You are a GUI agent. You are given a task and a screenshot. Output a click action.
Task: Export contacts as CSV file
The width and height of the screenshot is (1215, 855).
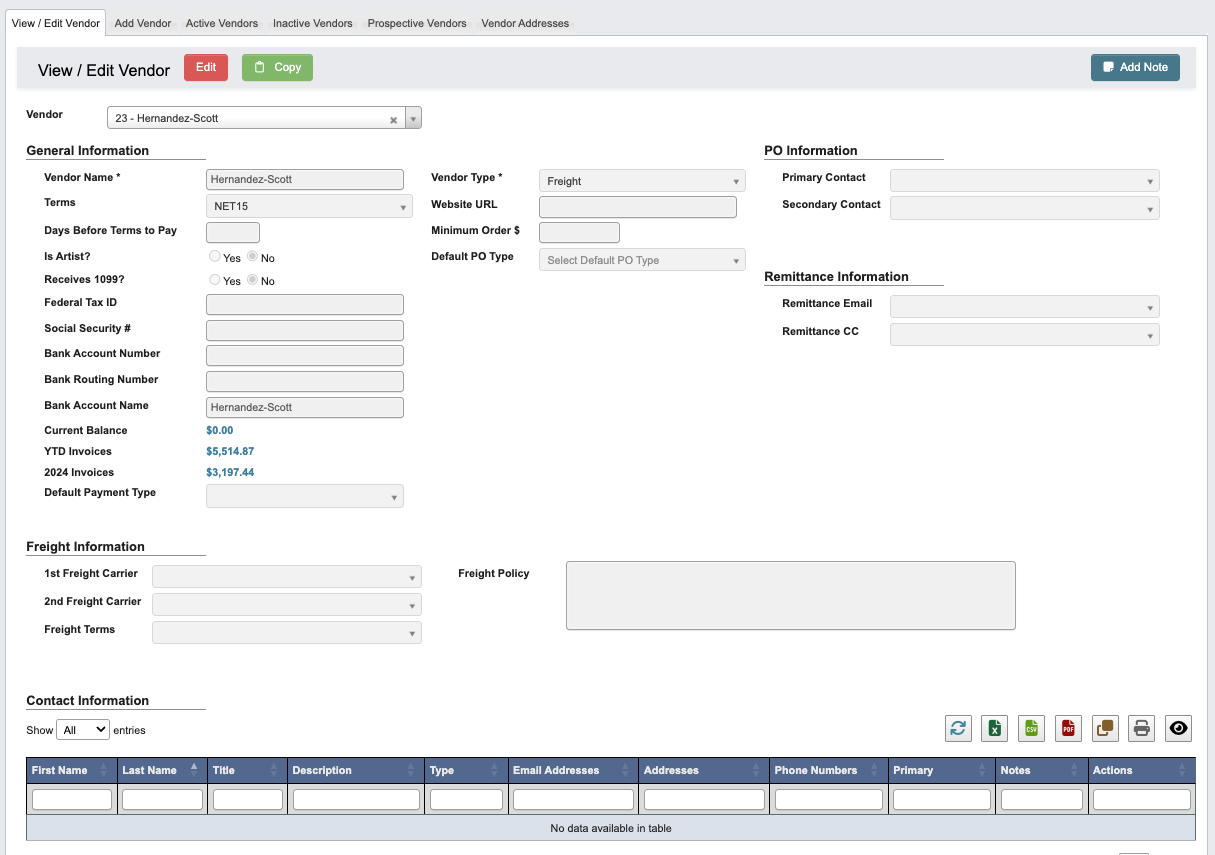tap(1031, 728)
